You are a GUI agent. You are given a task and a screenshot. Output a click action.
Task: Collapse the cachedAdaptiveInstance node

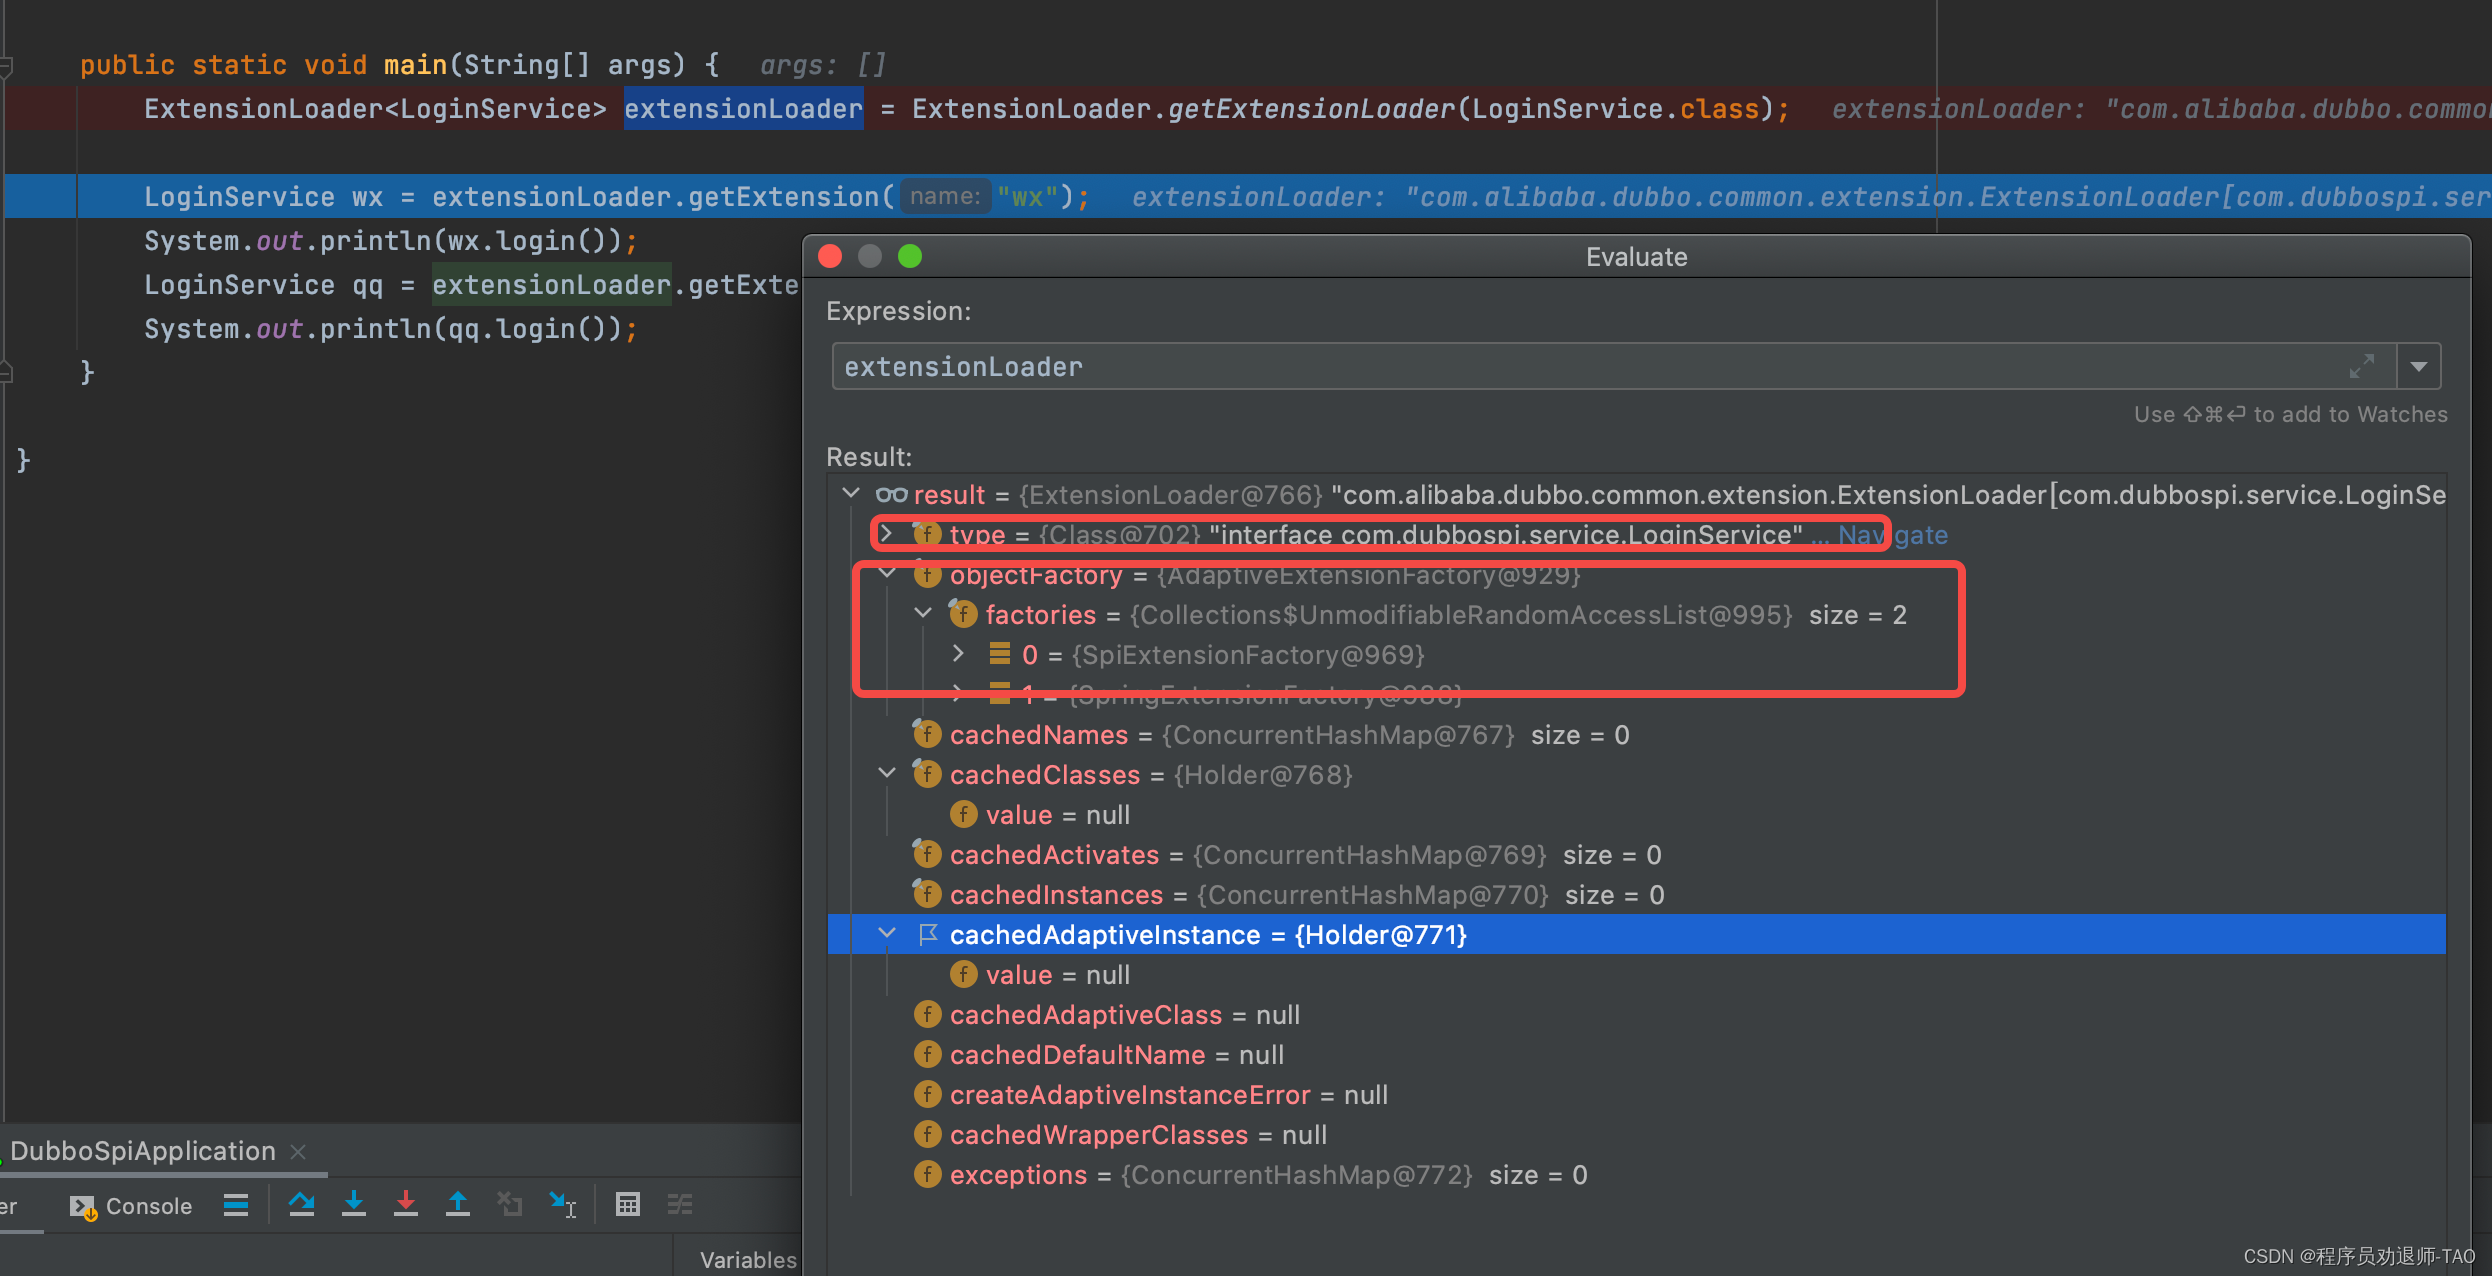[x=887, y=934]
